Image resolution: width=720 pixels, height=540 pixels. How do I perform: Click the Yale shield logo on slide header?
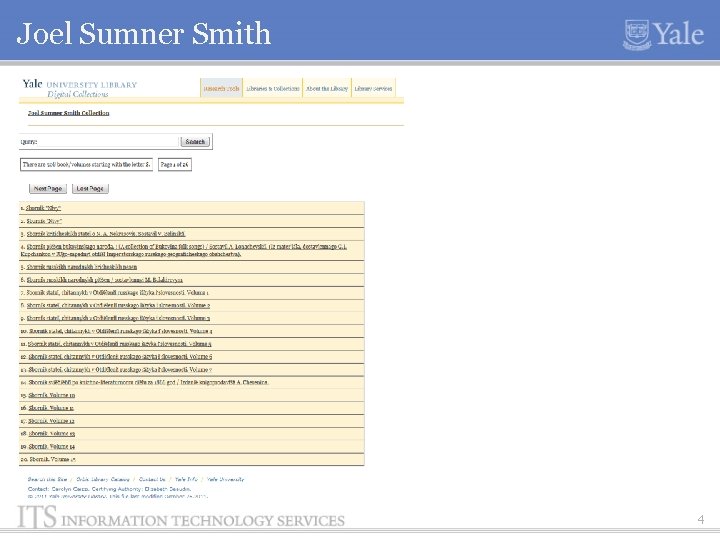click(637, 34)
